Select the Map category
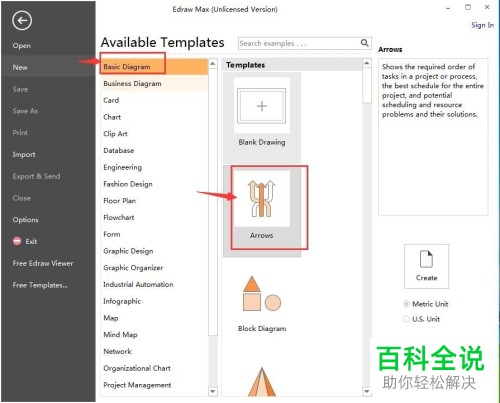The height and width of the screenshot is (403, 500). pyautogui.click(x=111, y=318)
